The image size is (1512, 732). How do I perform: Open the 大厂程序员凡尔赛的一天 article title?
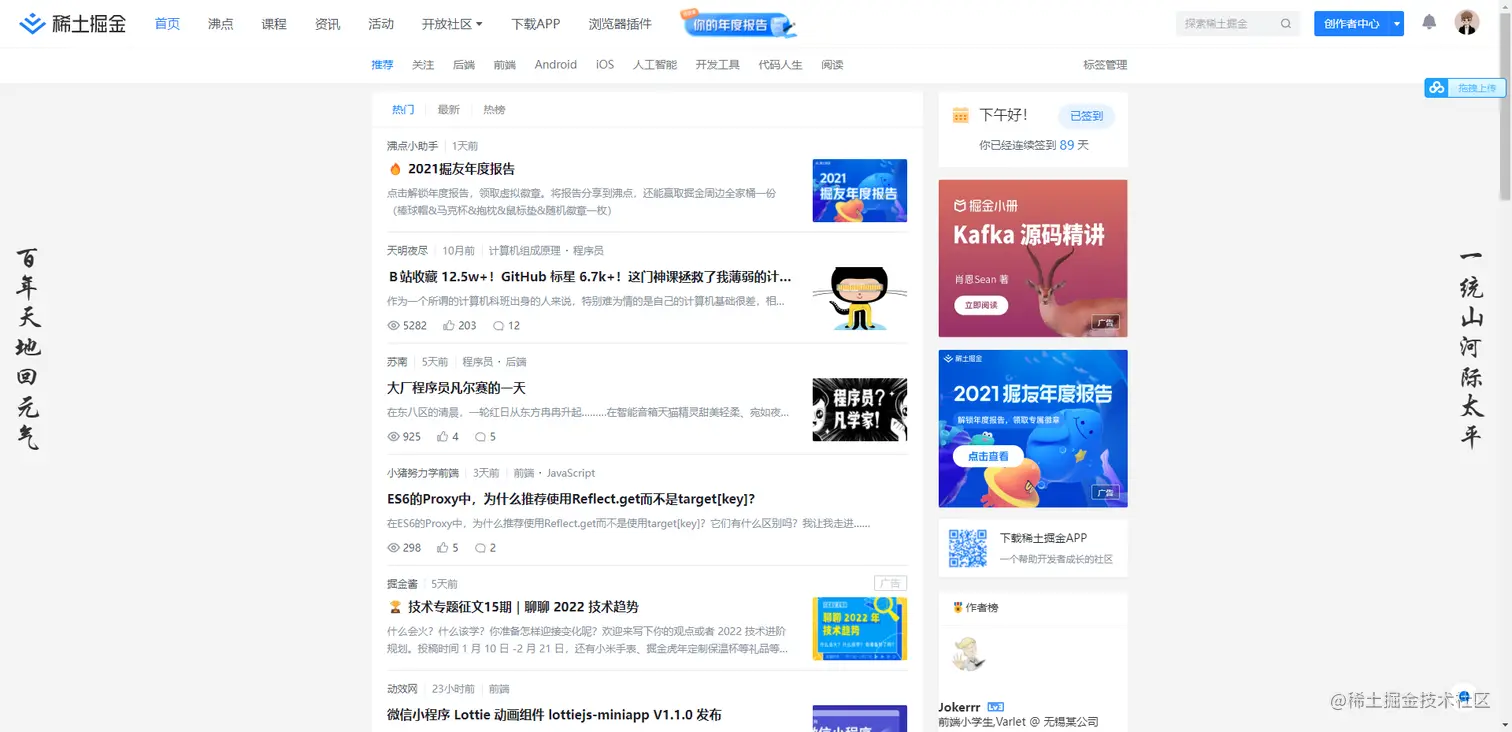pos(456,388)
